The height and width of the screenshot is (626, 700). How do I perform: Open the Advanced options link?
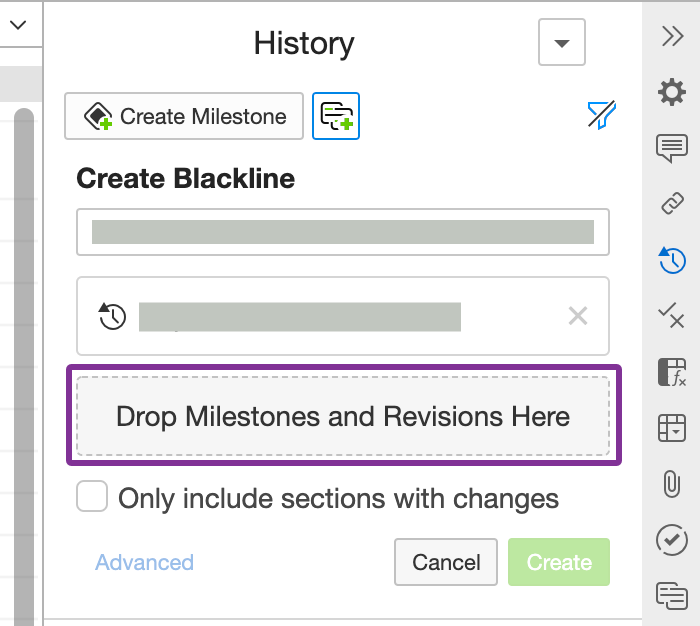click(x=144, y=562)
